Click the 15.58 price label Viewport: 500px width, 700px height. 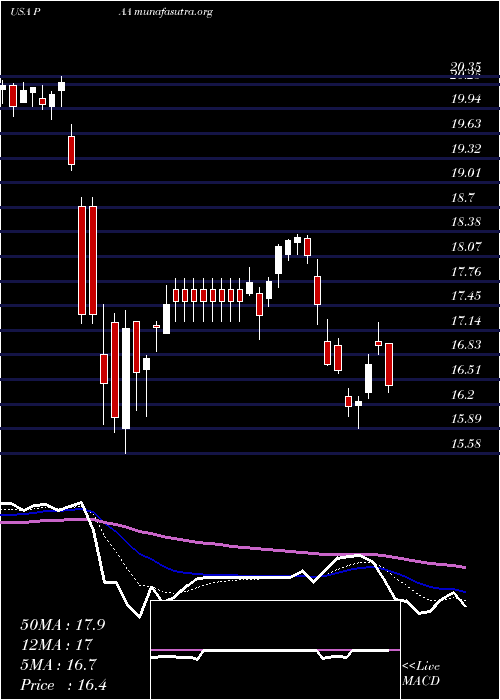[466, 444]
